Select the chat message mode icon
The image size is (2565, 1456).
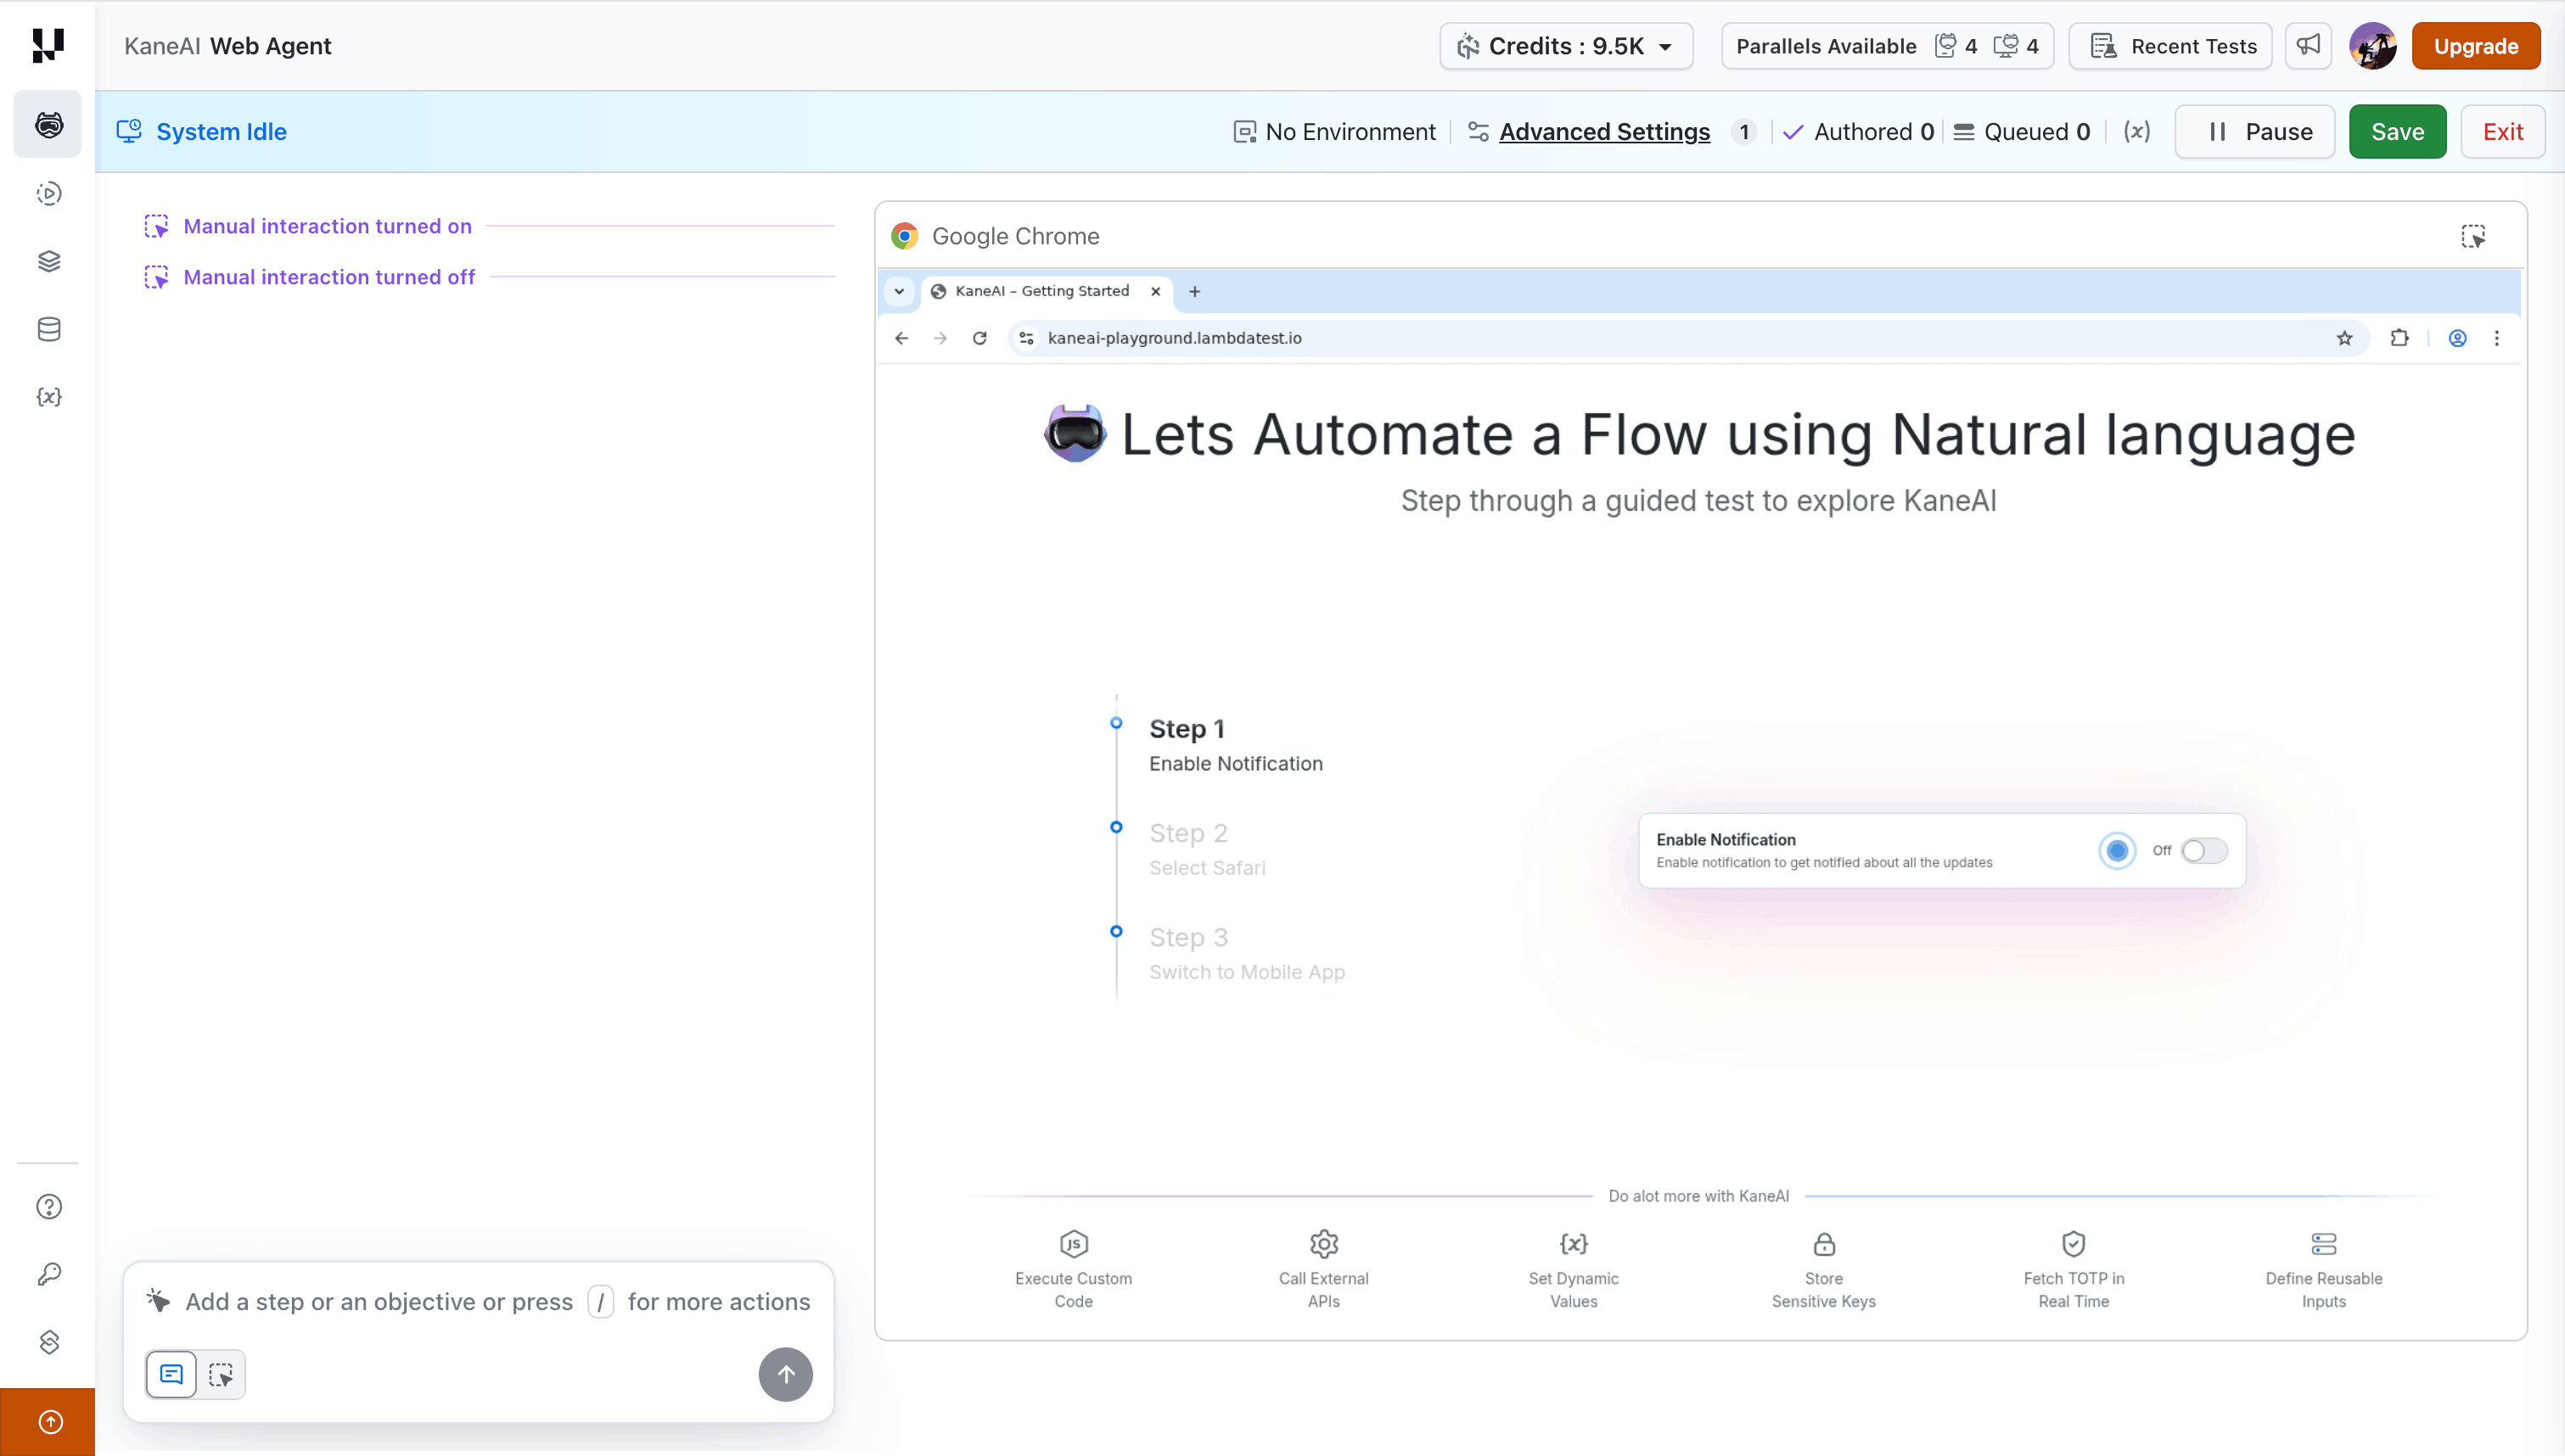pos(171,1374)
